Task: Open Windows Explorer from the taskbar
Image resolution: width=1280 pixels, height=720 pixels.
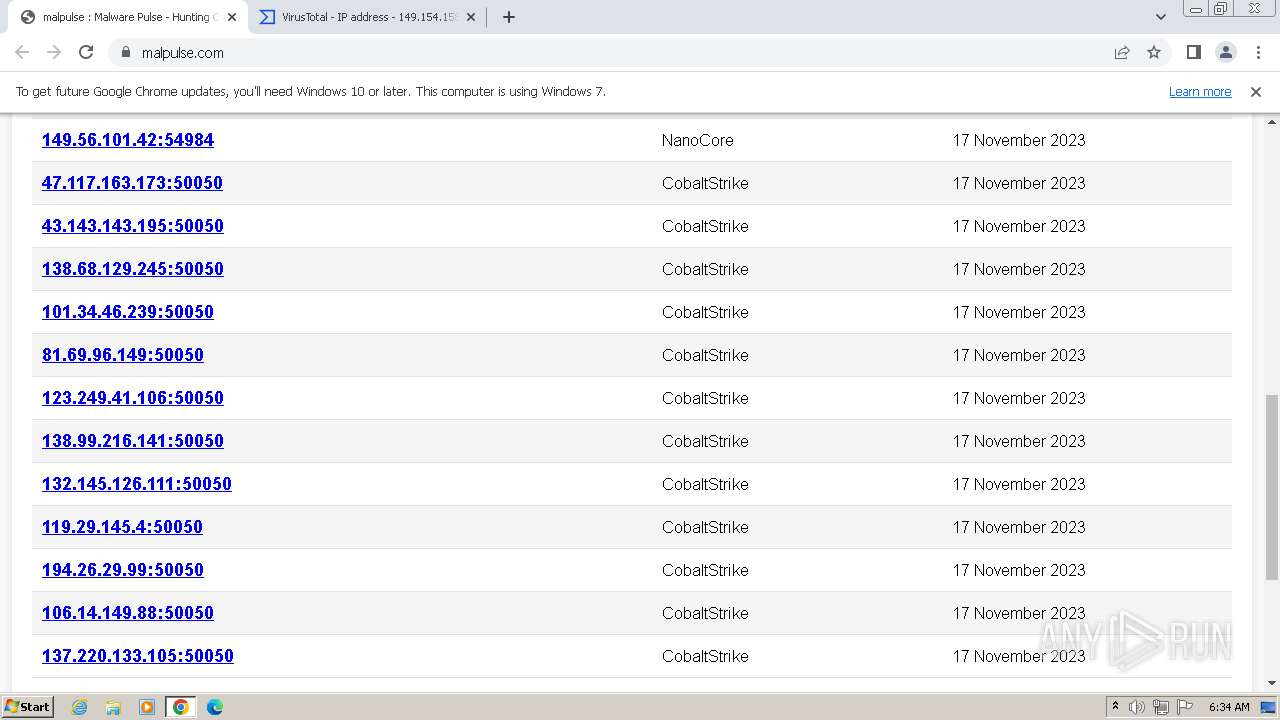Action: [x=113, y=707]
